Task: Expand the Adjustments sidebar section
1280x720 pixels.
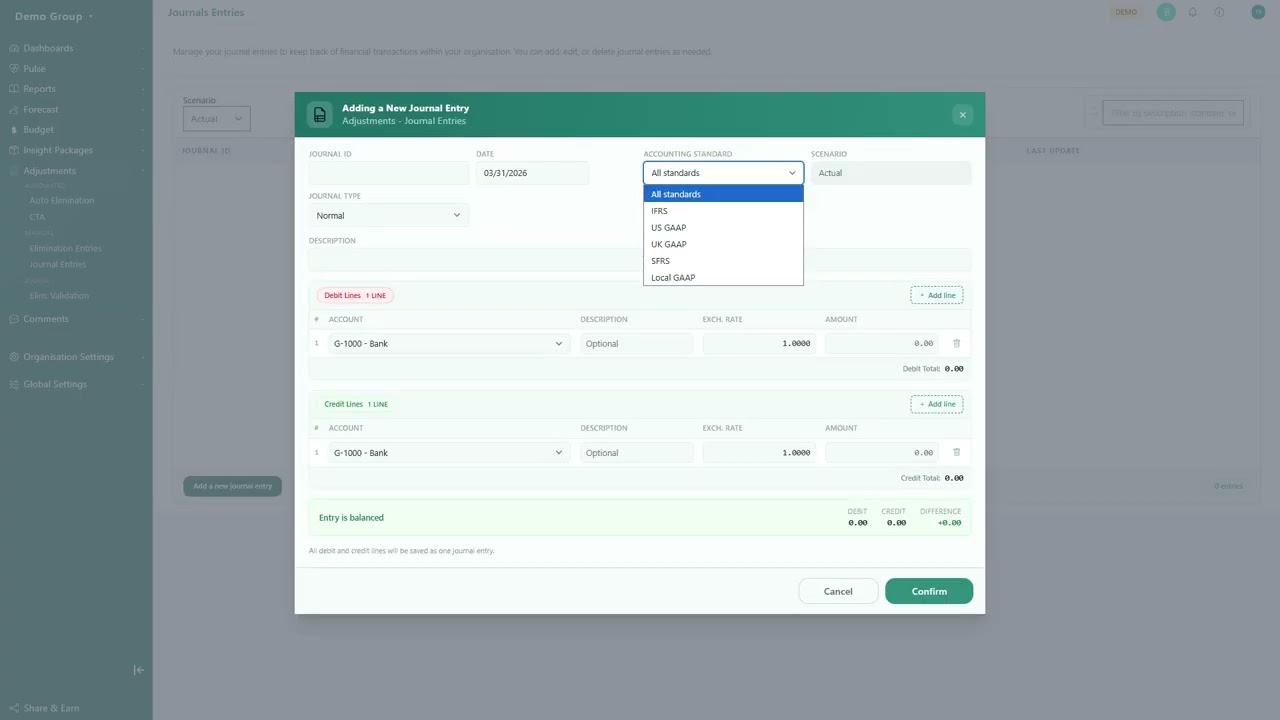Action: click(49, 171)
